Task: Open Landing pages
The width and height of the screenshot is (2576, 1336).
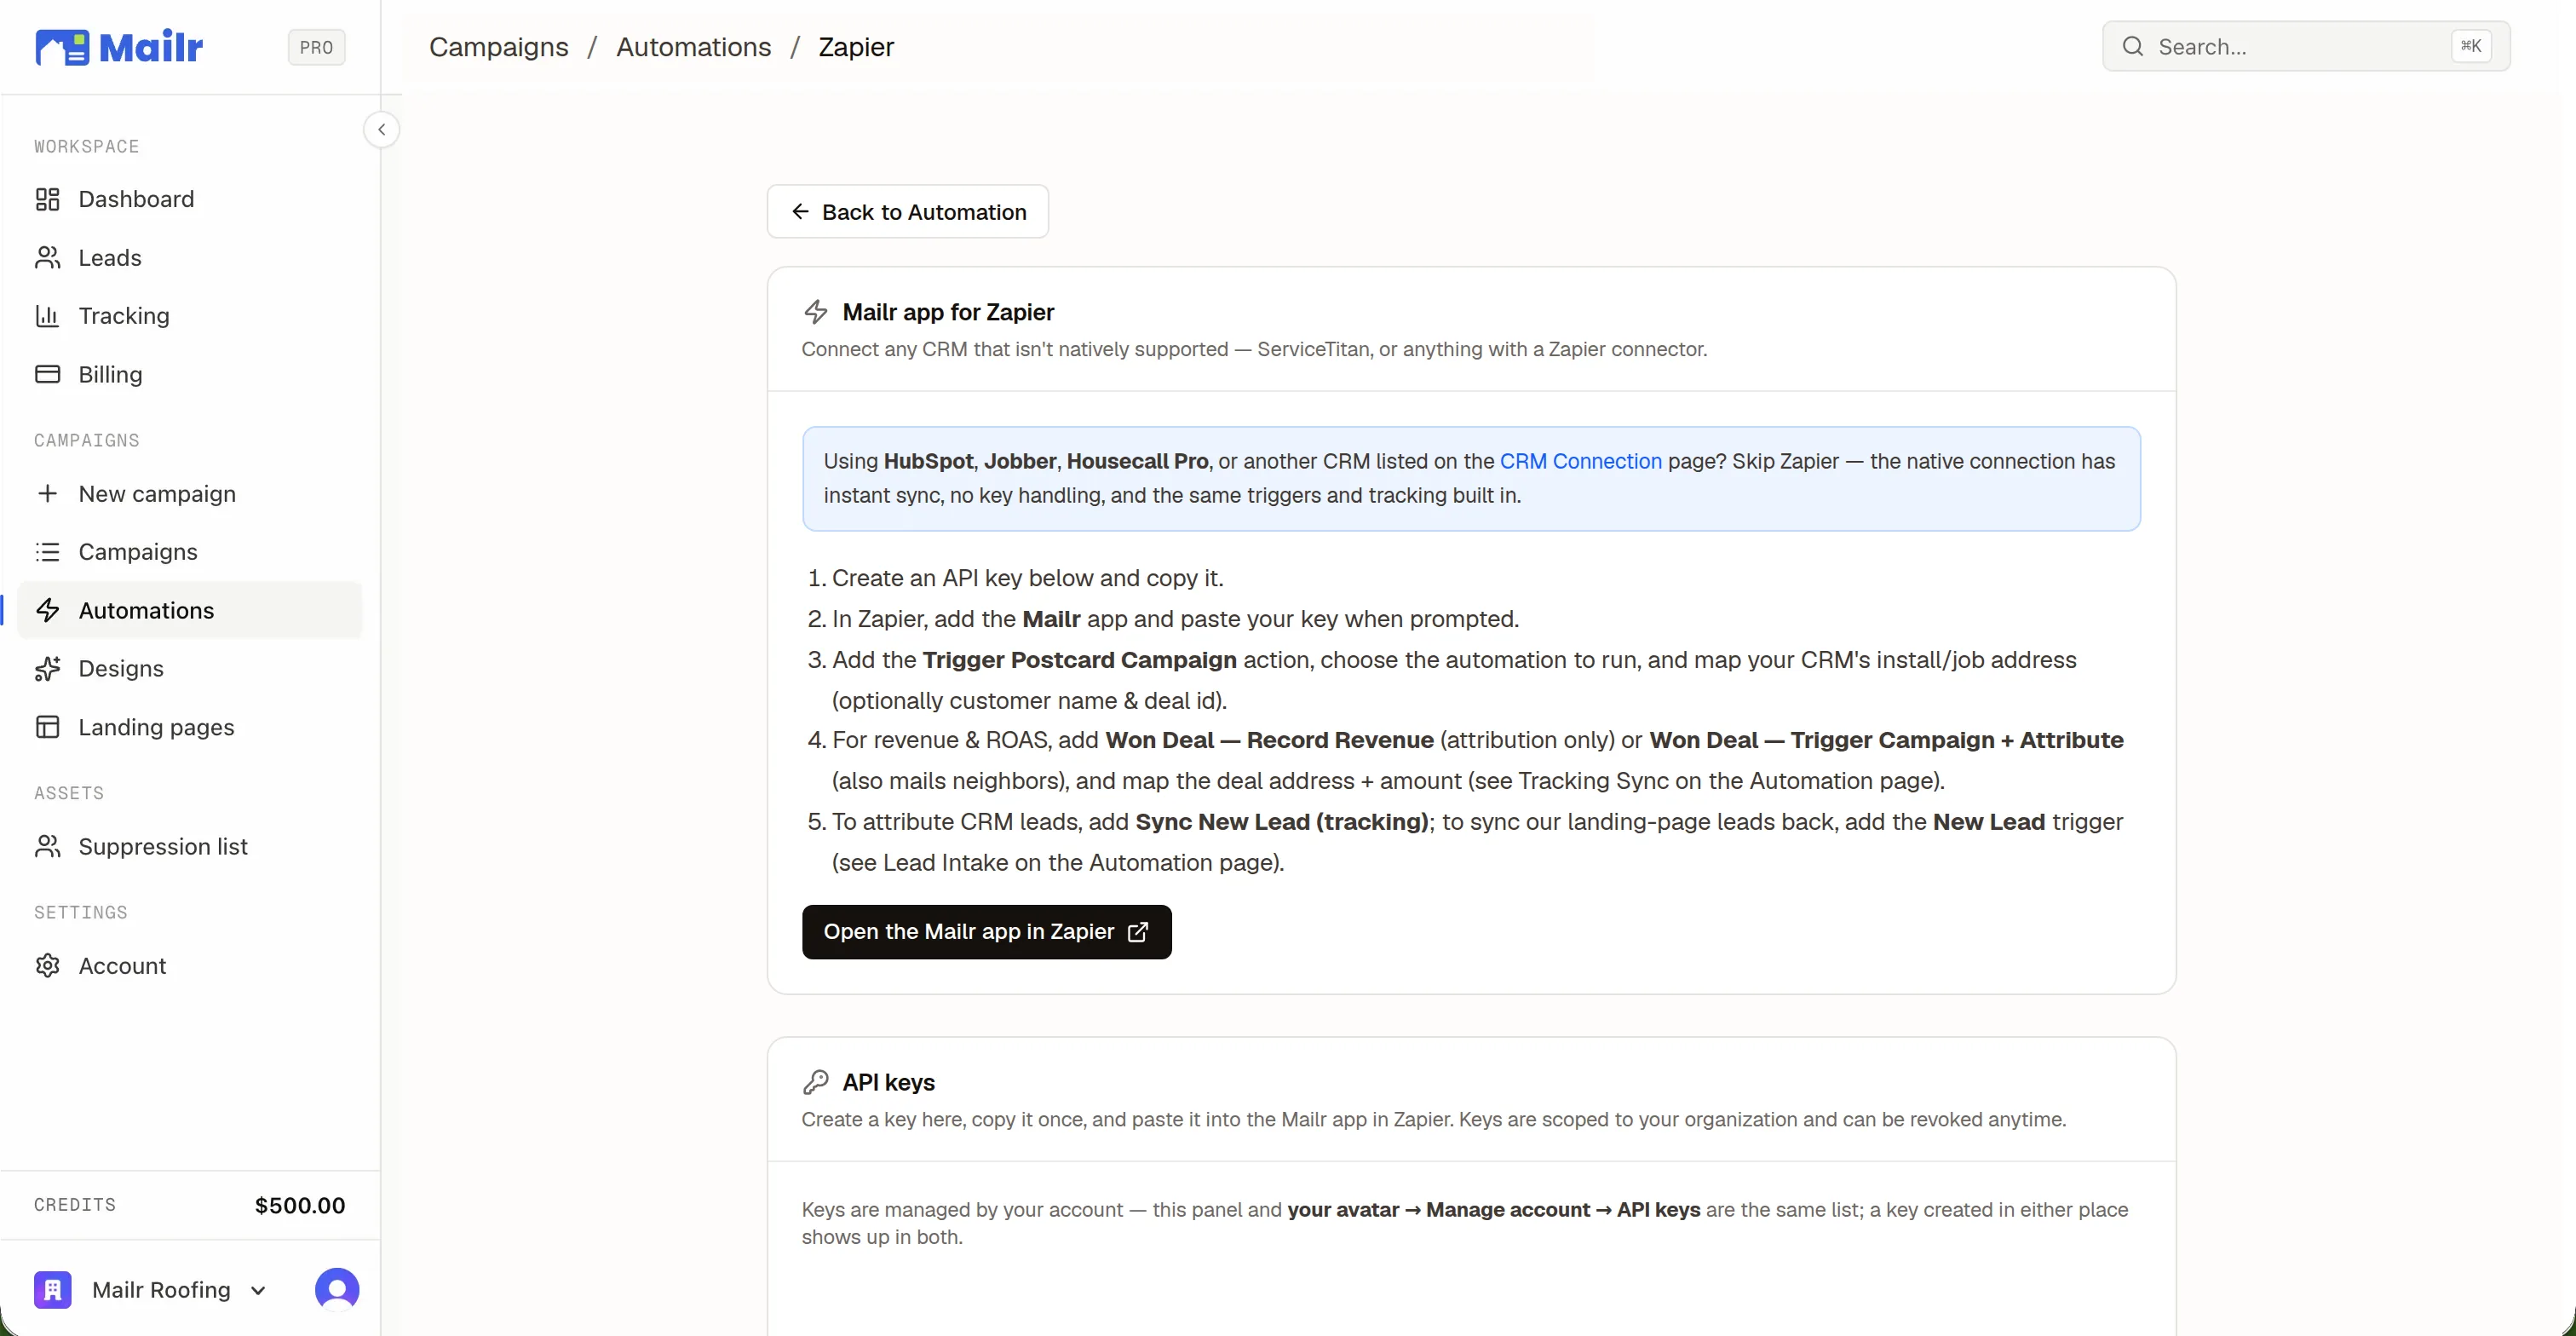Action: [189, 727]
